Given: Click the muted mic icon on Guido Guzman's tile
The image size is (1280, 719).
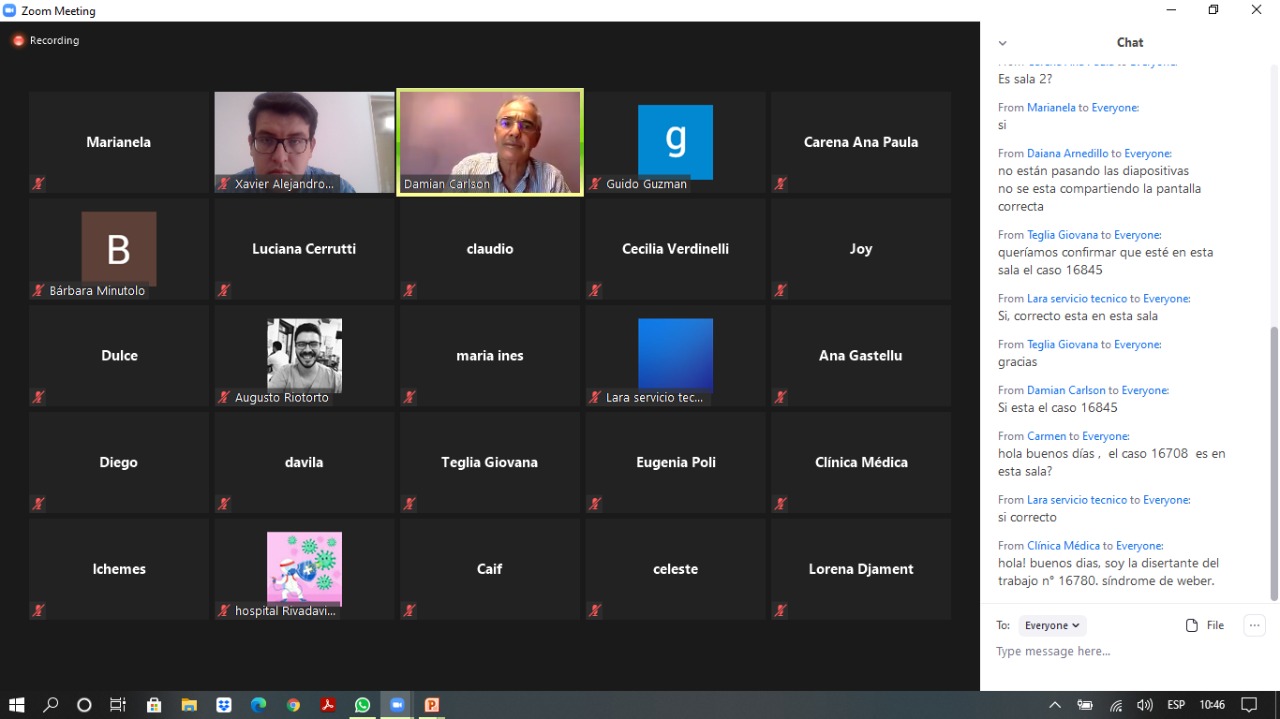Looking at the screenshot, I should point(595,184).
